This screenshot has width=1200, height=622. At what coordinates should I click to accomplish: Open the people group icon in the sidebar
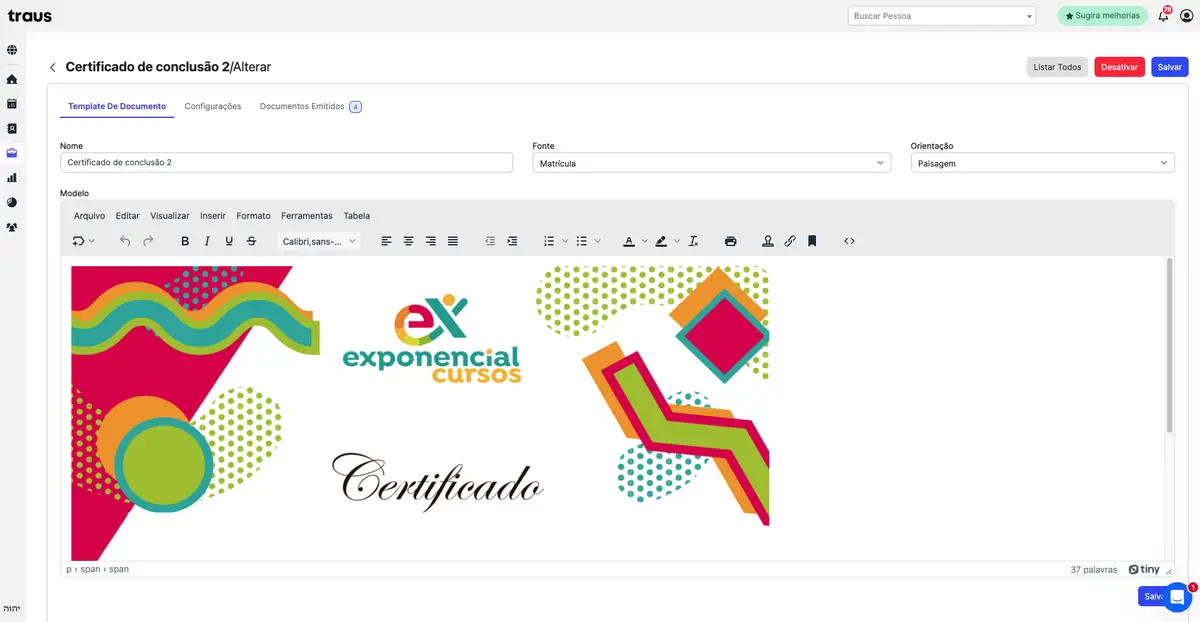click(x=12, y=227)
